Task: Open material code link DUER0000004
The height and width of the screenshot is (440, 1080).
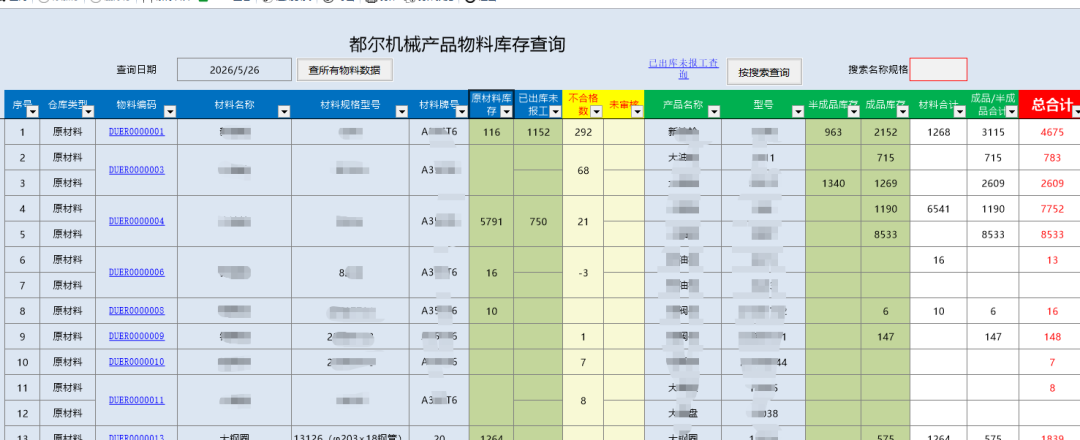Action: (136, 221)
